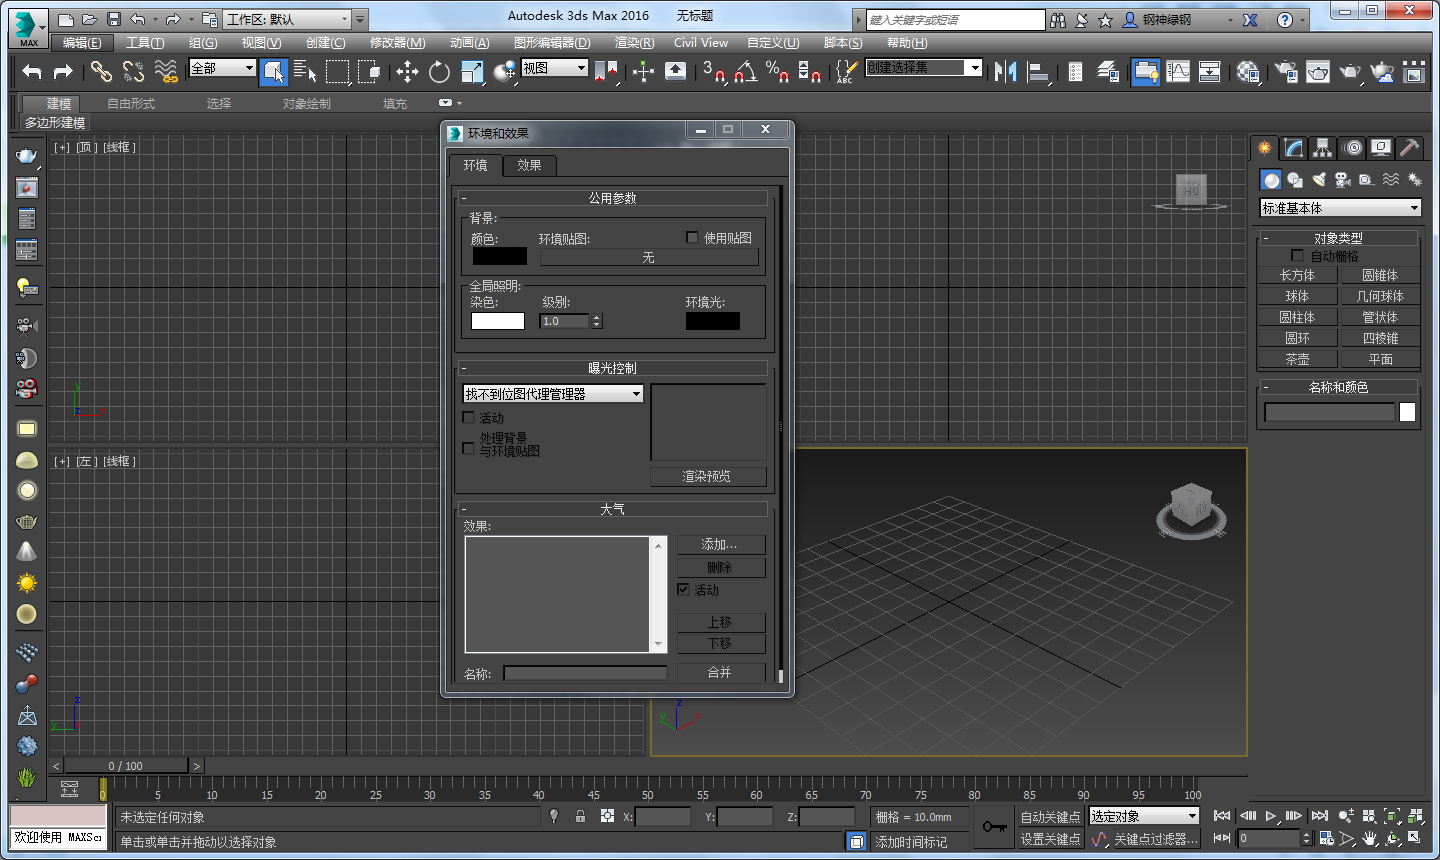The width and height of the screenshot is (1440, 860).
Task: Open the 创建选择集 named selection dropdown
Action: (x=924, y=67)
